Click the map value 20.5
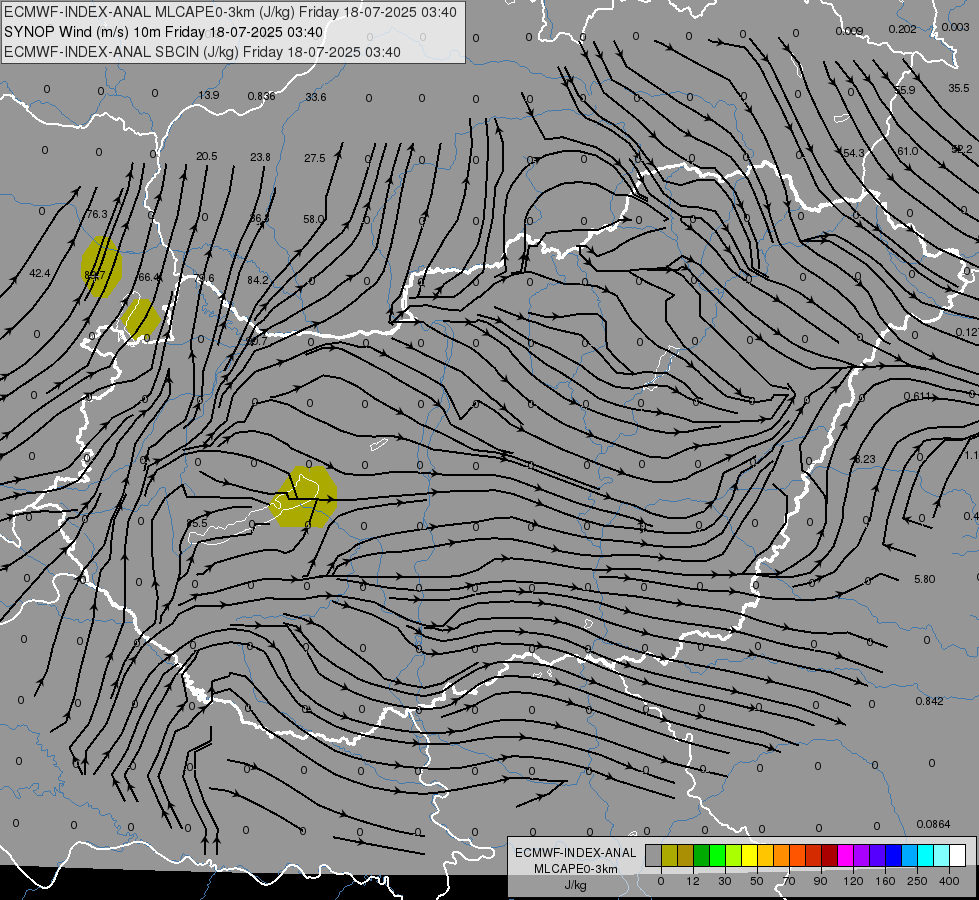979x900 pixels. 207,156
